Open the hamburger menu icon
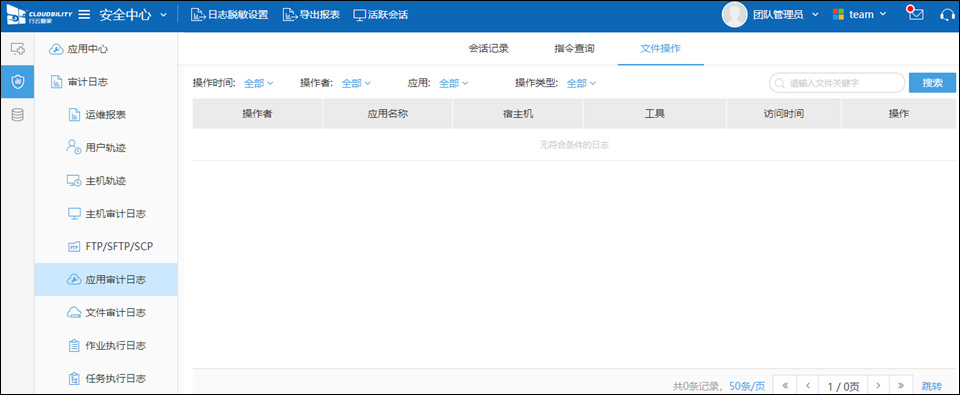 point(84,15)
